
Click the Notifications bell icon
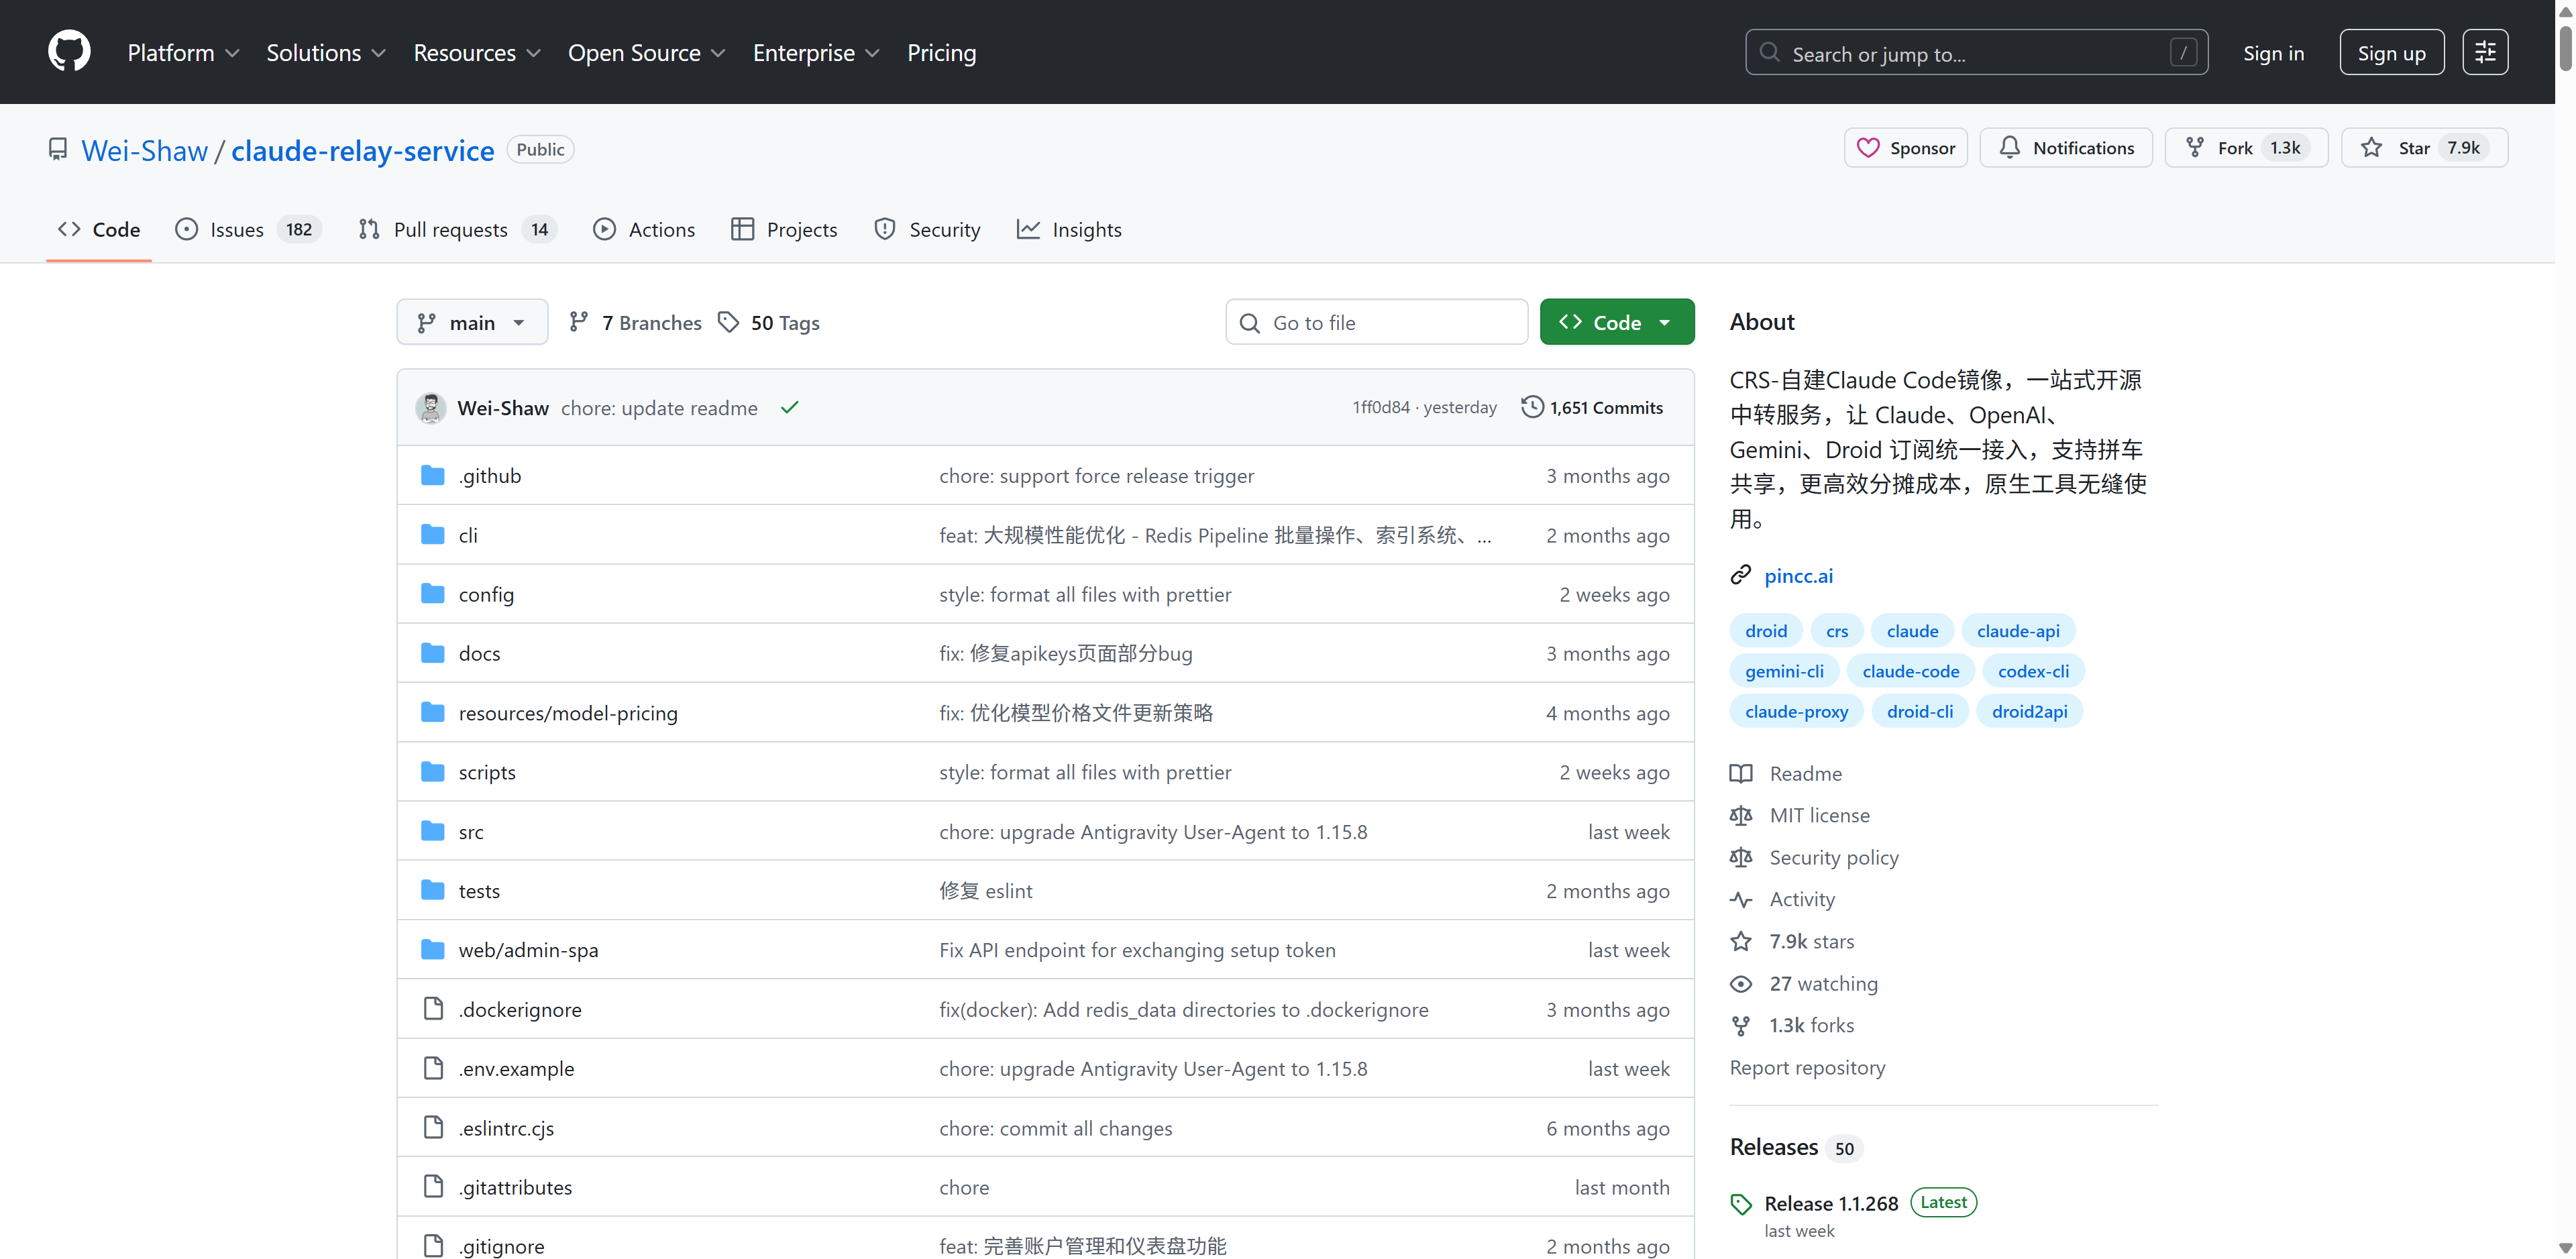pyautogui.click(x=2009, y=148)
